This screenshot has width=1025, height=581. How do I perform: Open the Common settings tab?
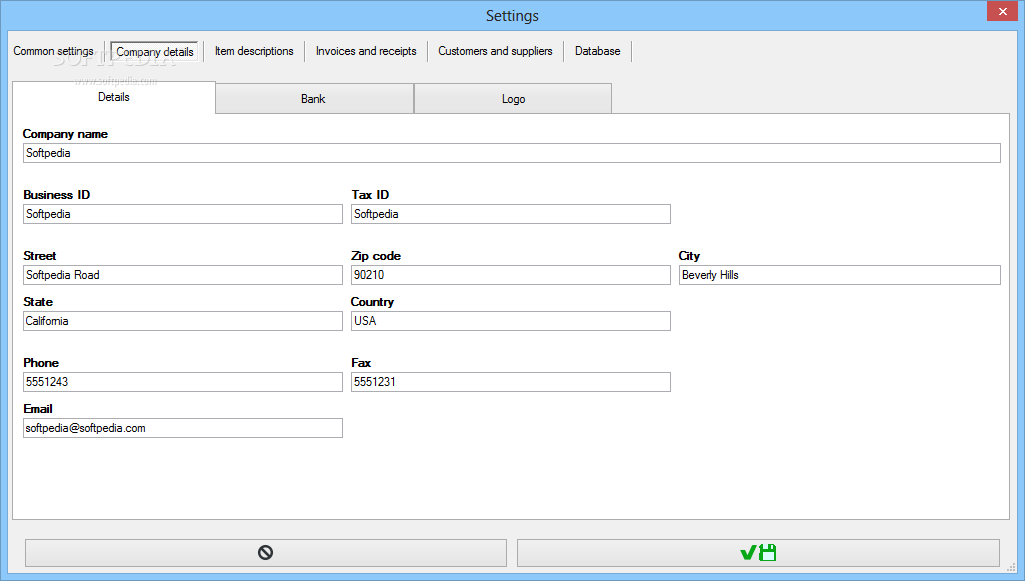coord(54,51)
